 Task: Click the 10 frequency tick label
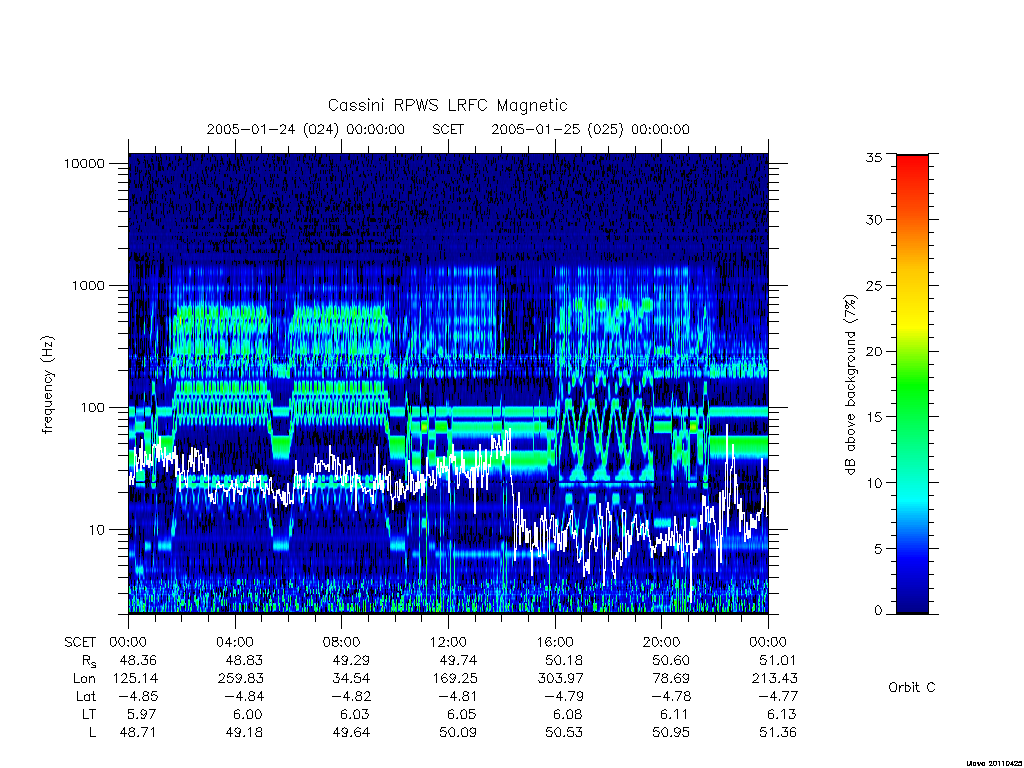(x=97, y=530)
